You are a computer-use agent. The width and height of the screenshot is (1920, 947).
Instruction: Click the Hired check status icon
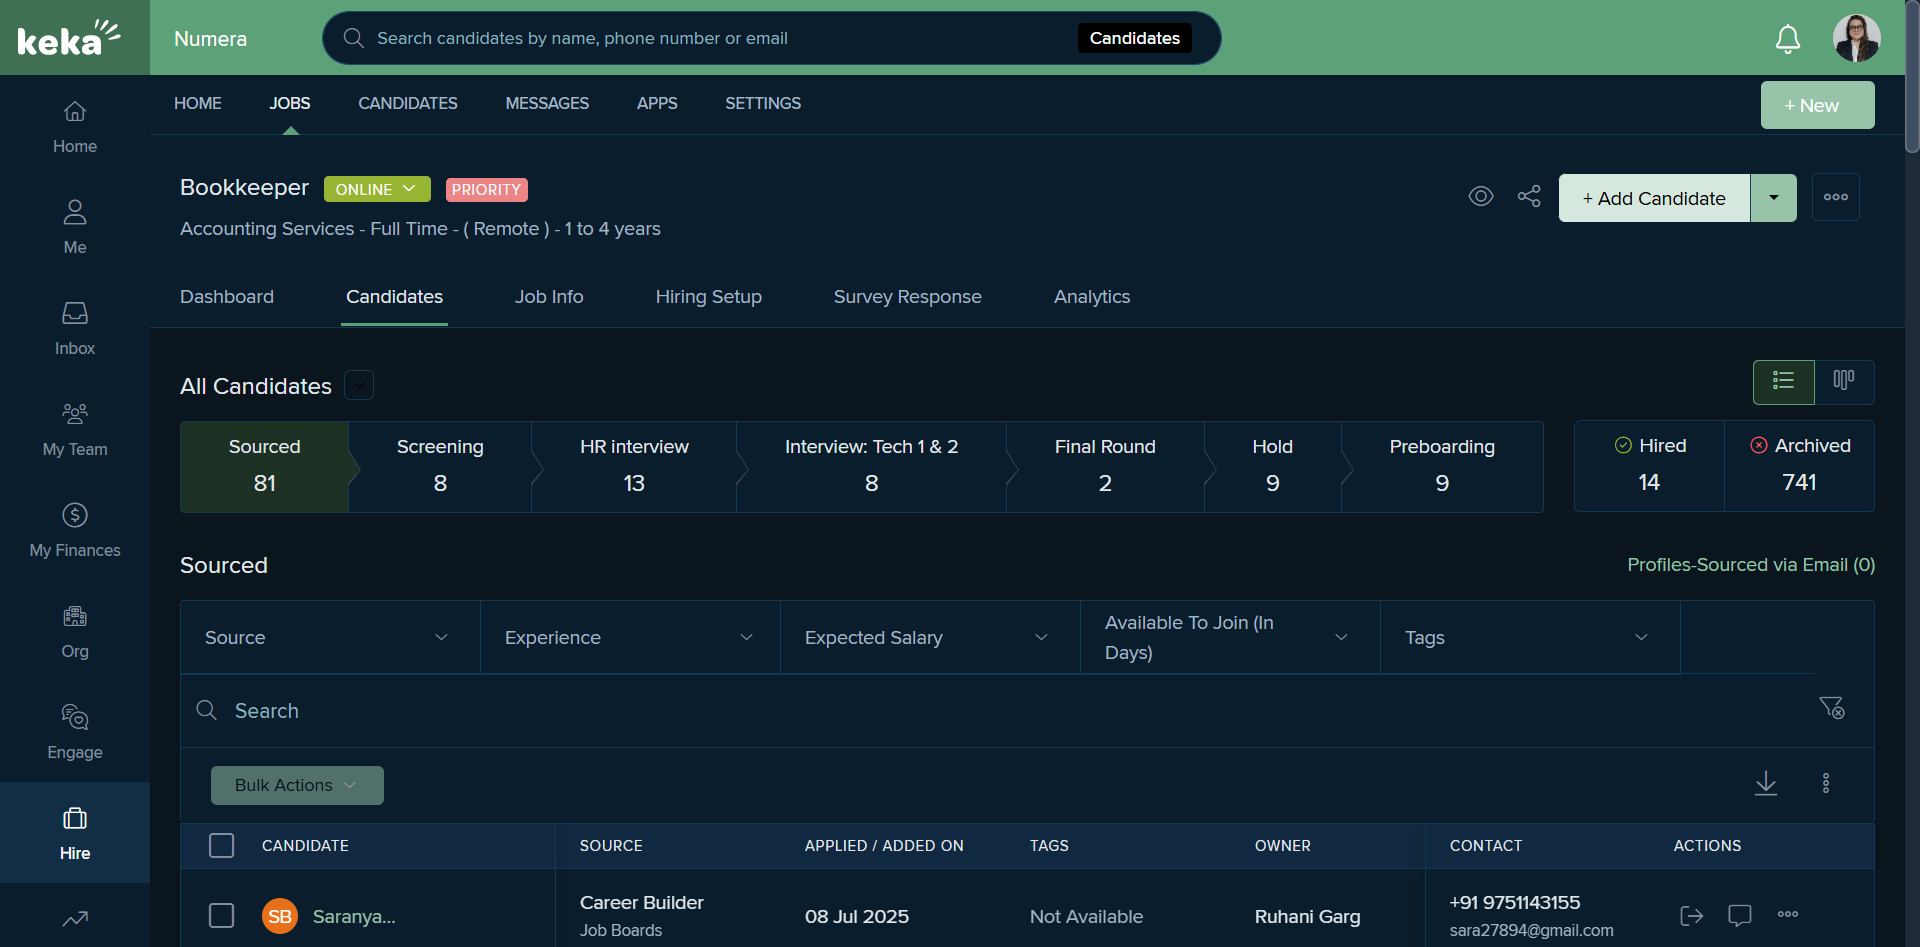[x=1624, y=445]
